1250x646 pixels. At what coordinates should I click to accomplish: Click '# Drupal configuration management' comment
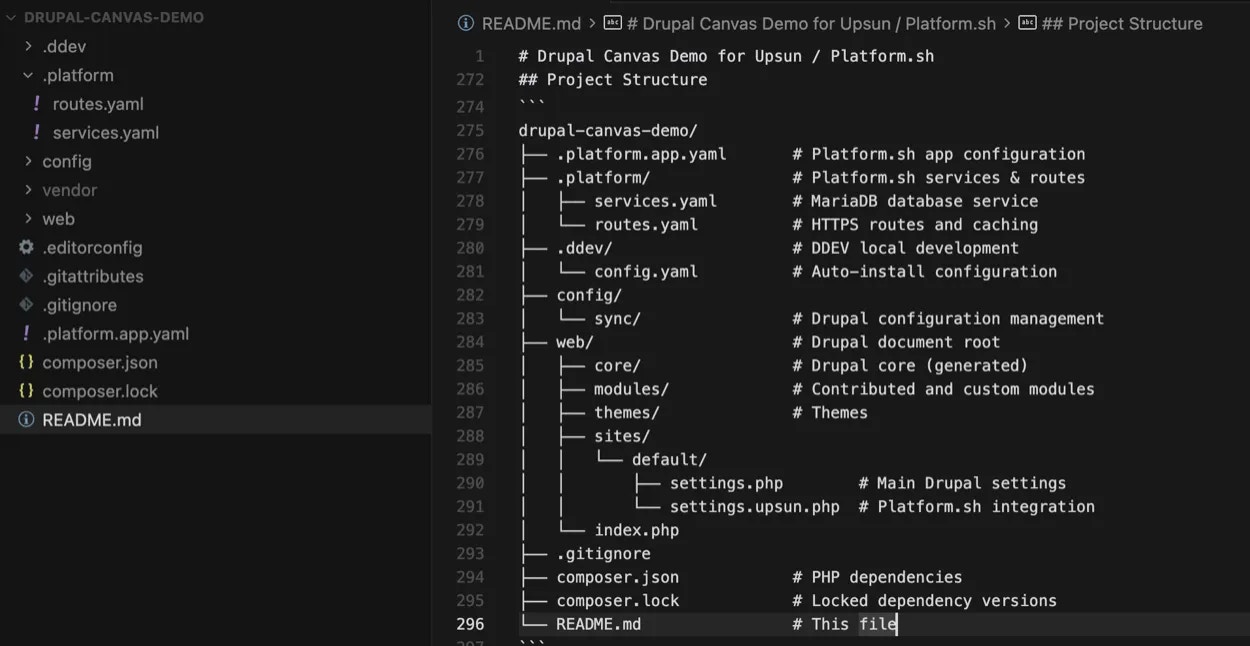tap(948, 319)
